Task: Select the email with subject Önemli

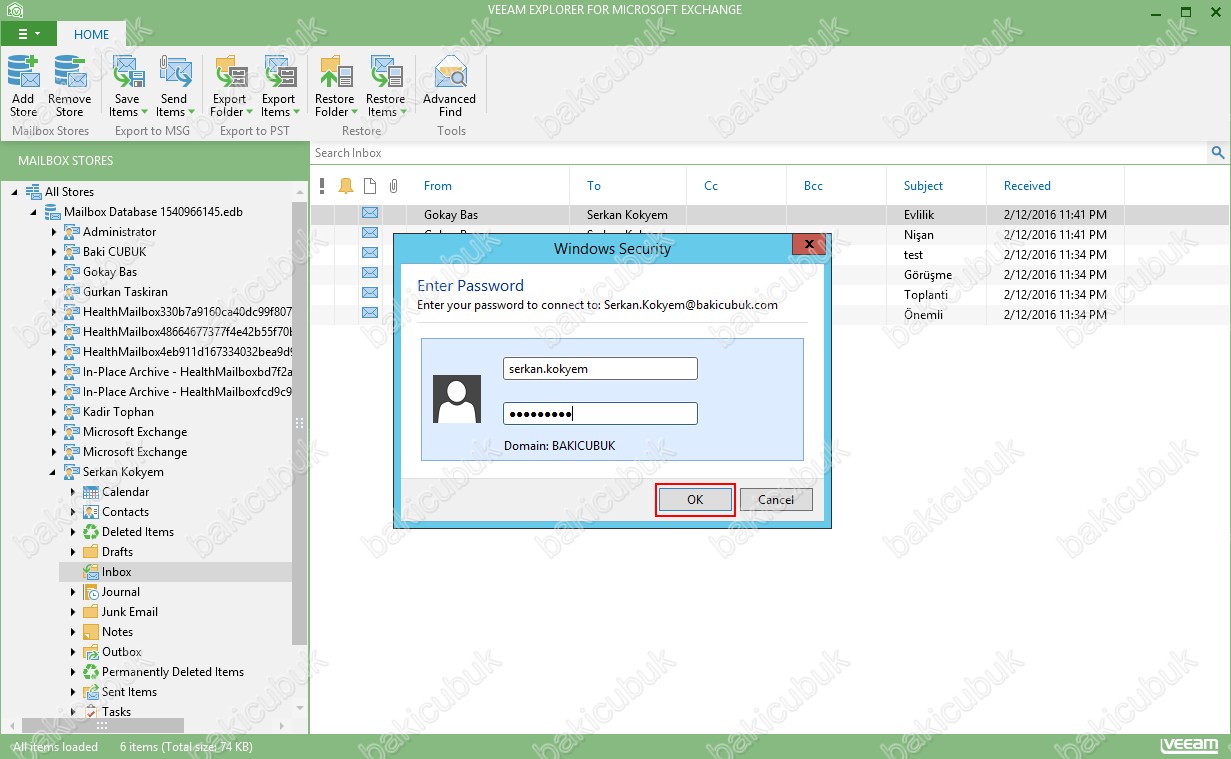Action: pyautogui.click(x=769, y=315)
